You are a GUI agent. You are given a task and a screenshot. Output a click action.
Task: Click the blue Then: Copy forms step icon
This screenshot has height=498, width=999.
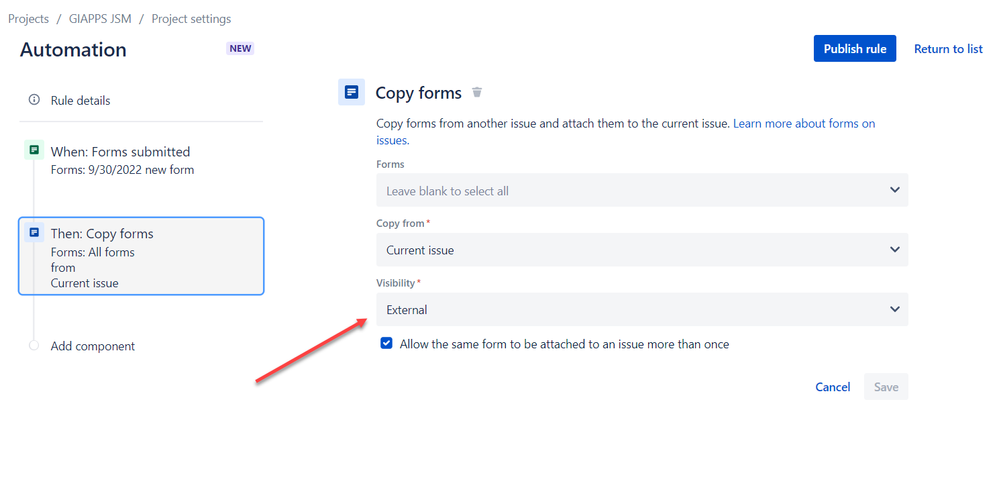pos(34,232)
